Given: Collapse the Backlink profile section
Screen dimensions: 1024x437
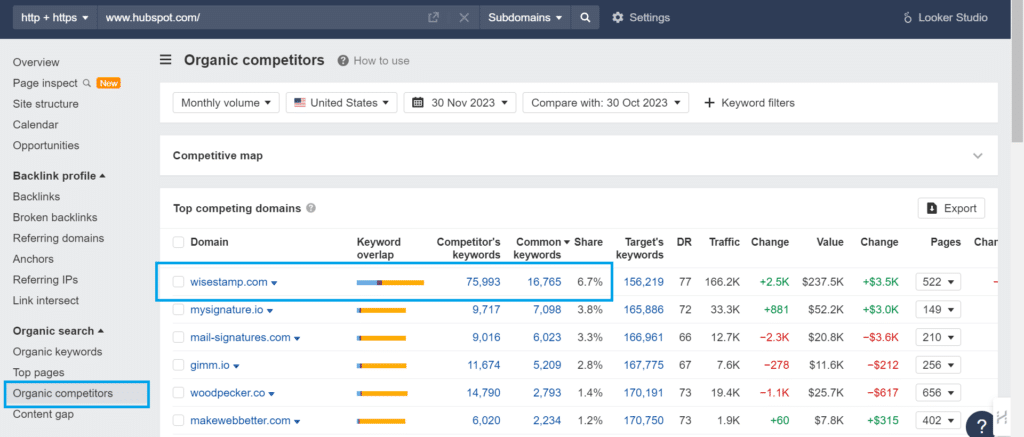Looking at the screenshot, I should coord(59,176).
